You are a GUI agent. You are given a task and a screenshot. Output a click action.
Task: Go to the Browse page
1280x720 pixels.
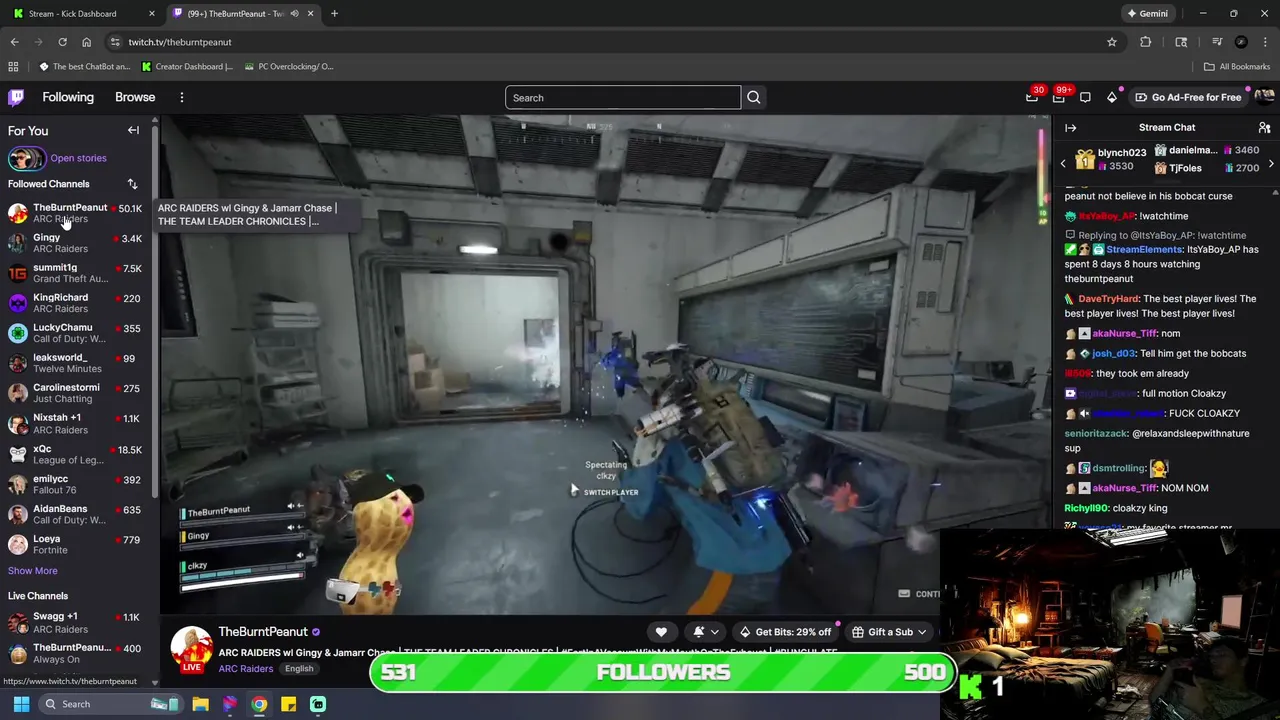[135, 97]
